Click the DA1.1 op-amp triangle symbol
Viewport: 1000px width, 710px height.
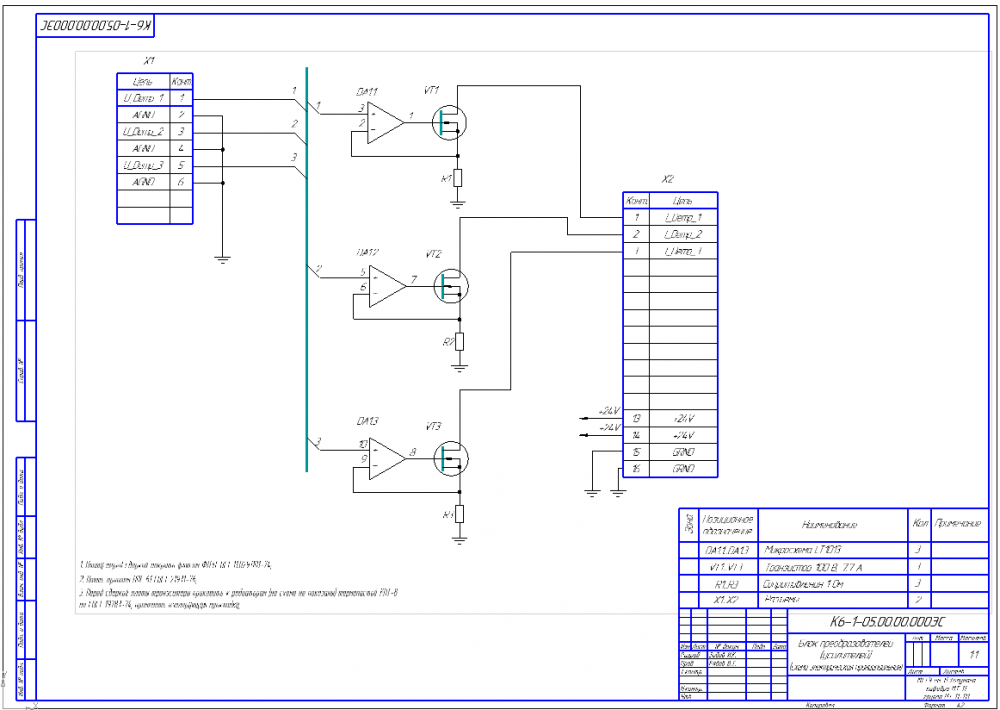383,123
